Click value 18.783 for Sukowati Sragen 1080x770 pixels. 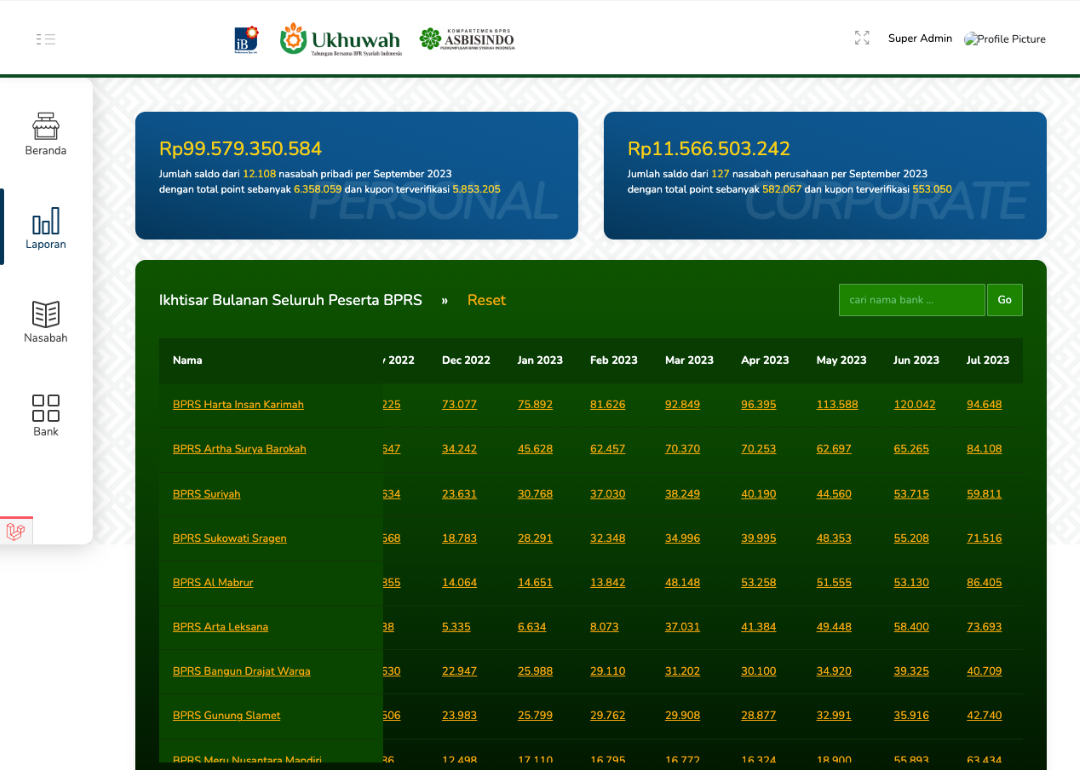(x=459, y=538)
